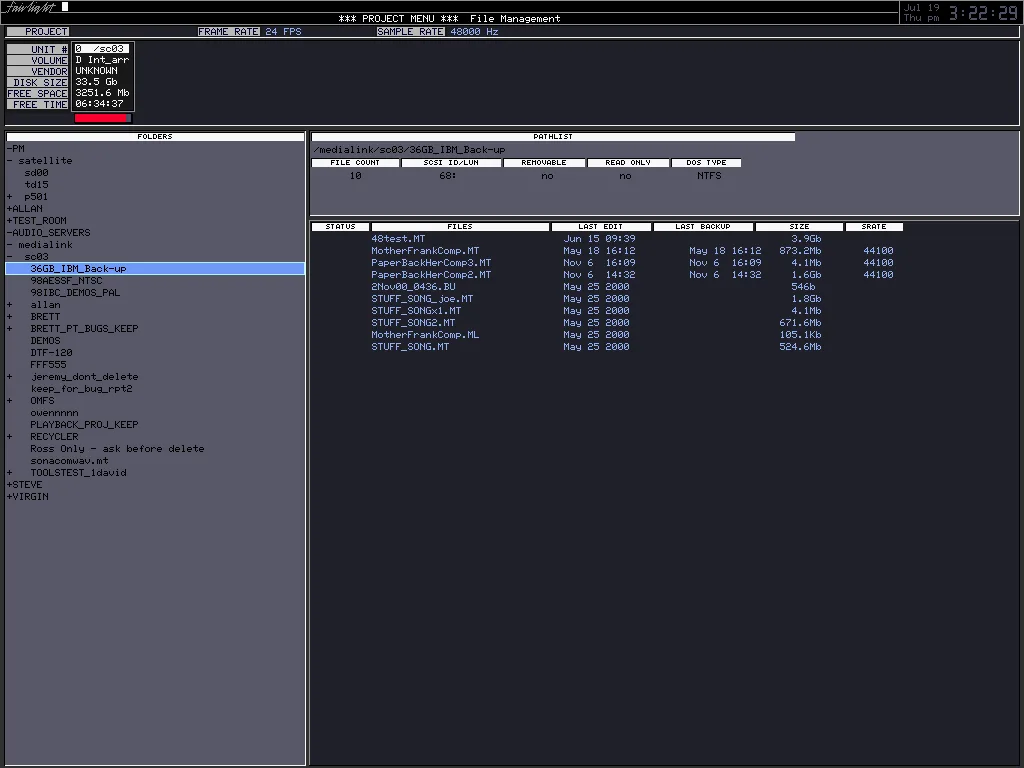Screen dimensions: 1024x768
Task: Select file PaperBackHerComp3.MT
Action: [x=431, y=263]
